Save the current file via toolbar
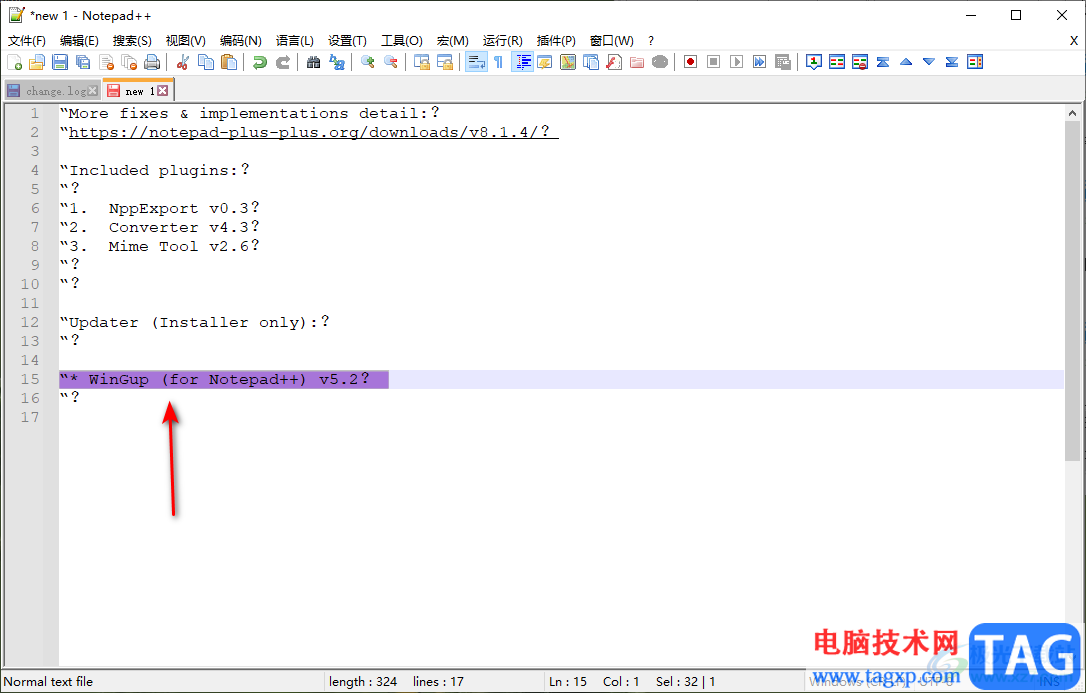This screenshot has height=693, width=1086. tap(60, 62)
